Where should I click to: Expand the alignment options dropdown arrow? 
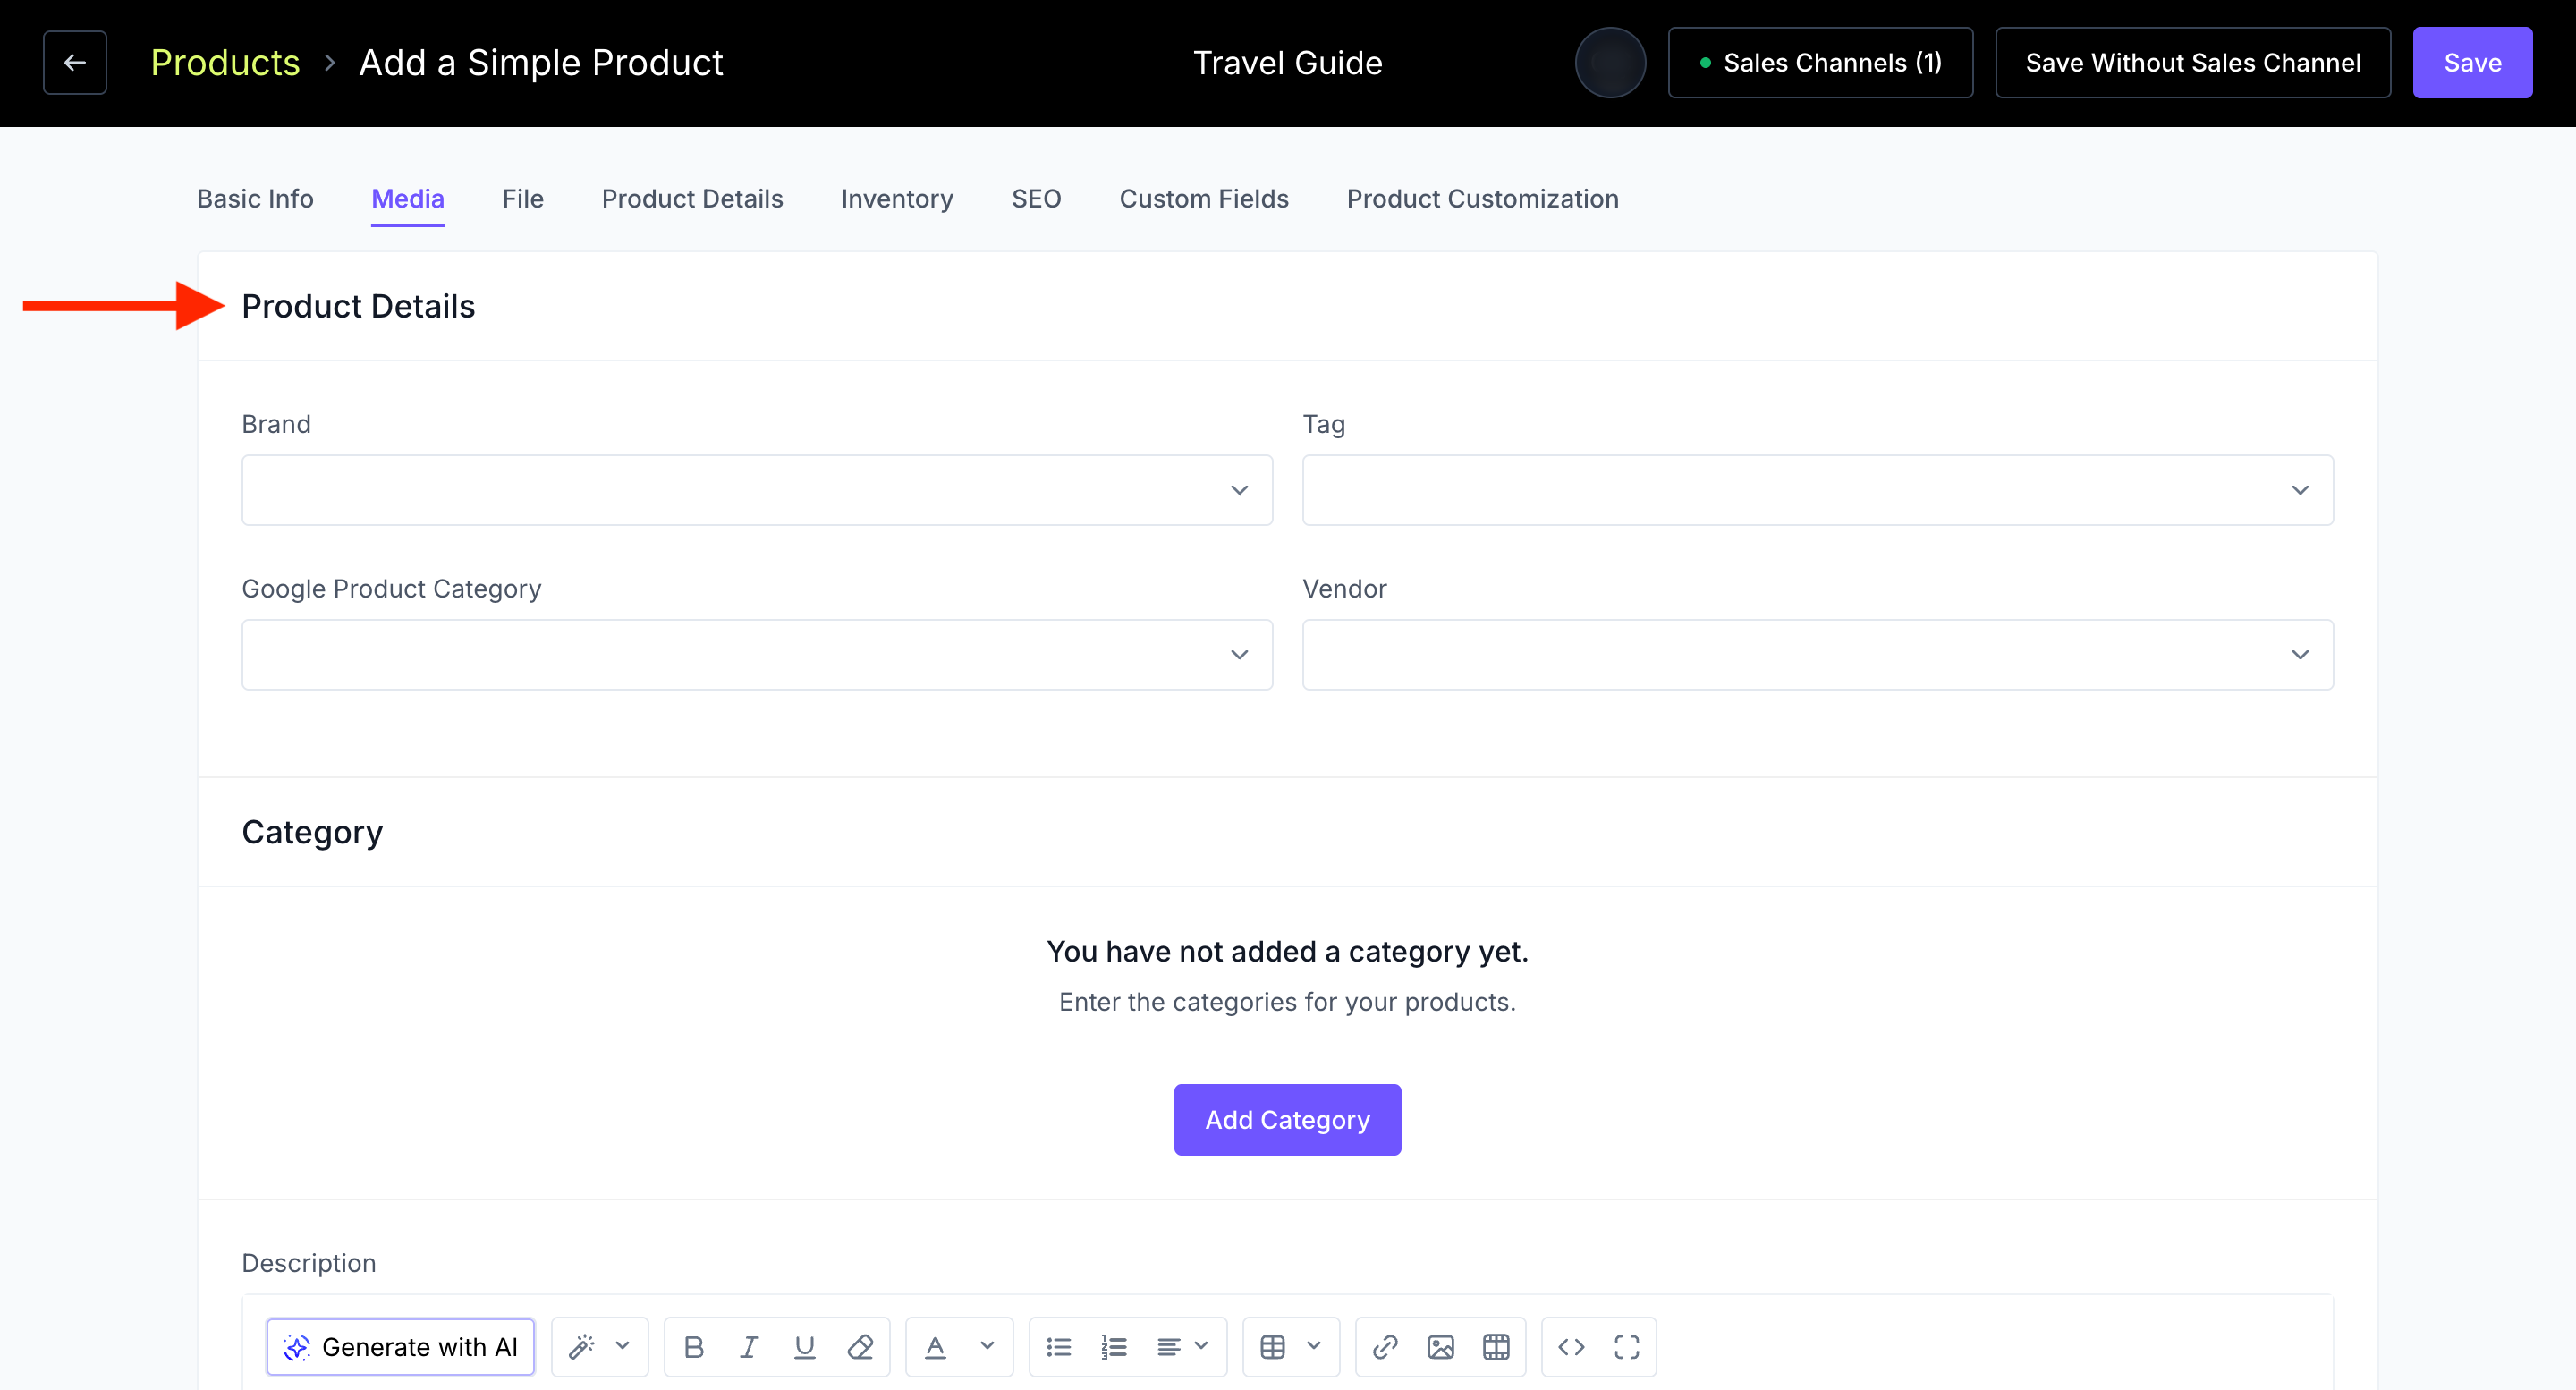pyautogui.click(x=1202, y=1346)
